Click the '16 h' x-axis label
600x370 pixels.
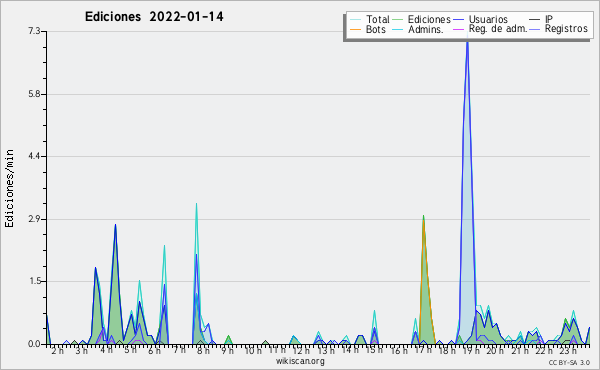(x=399, y=351)
